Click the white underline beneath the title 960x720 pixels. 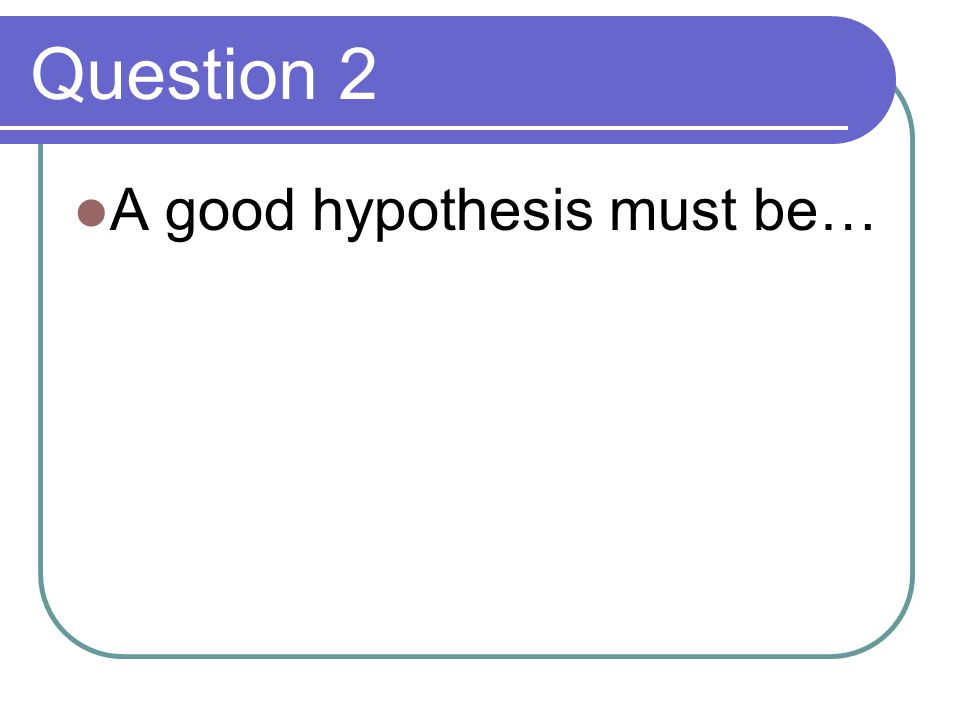tap(424, 128)
